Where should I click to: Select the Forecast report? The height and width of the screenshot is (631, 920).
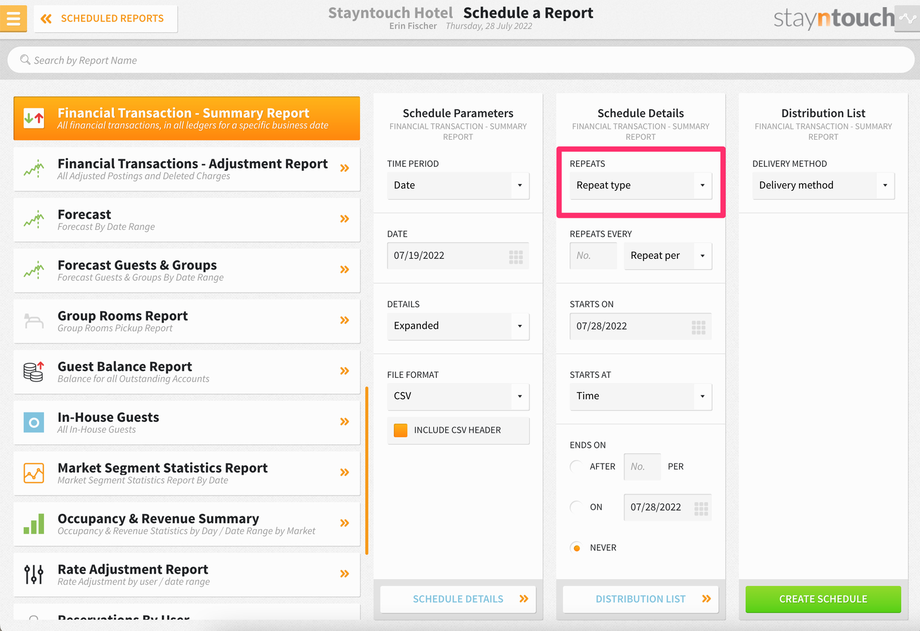187,220
